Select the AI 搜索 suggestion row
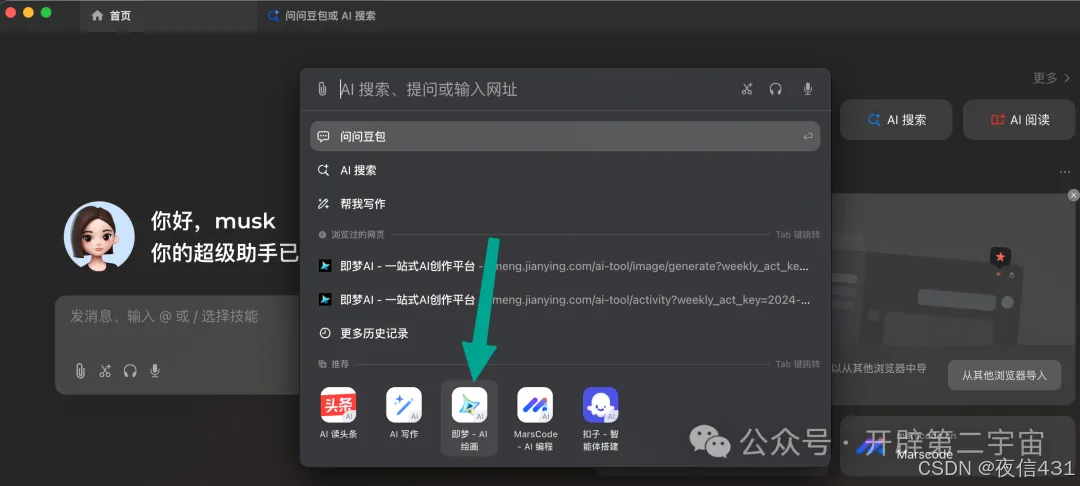Screen dimensions: 1080x486 tap(565, 170)
